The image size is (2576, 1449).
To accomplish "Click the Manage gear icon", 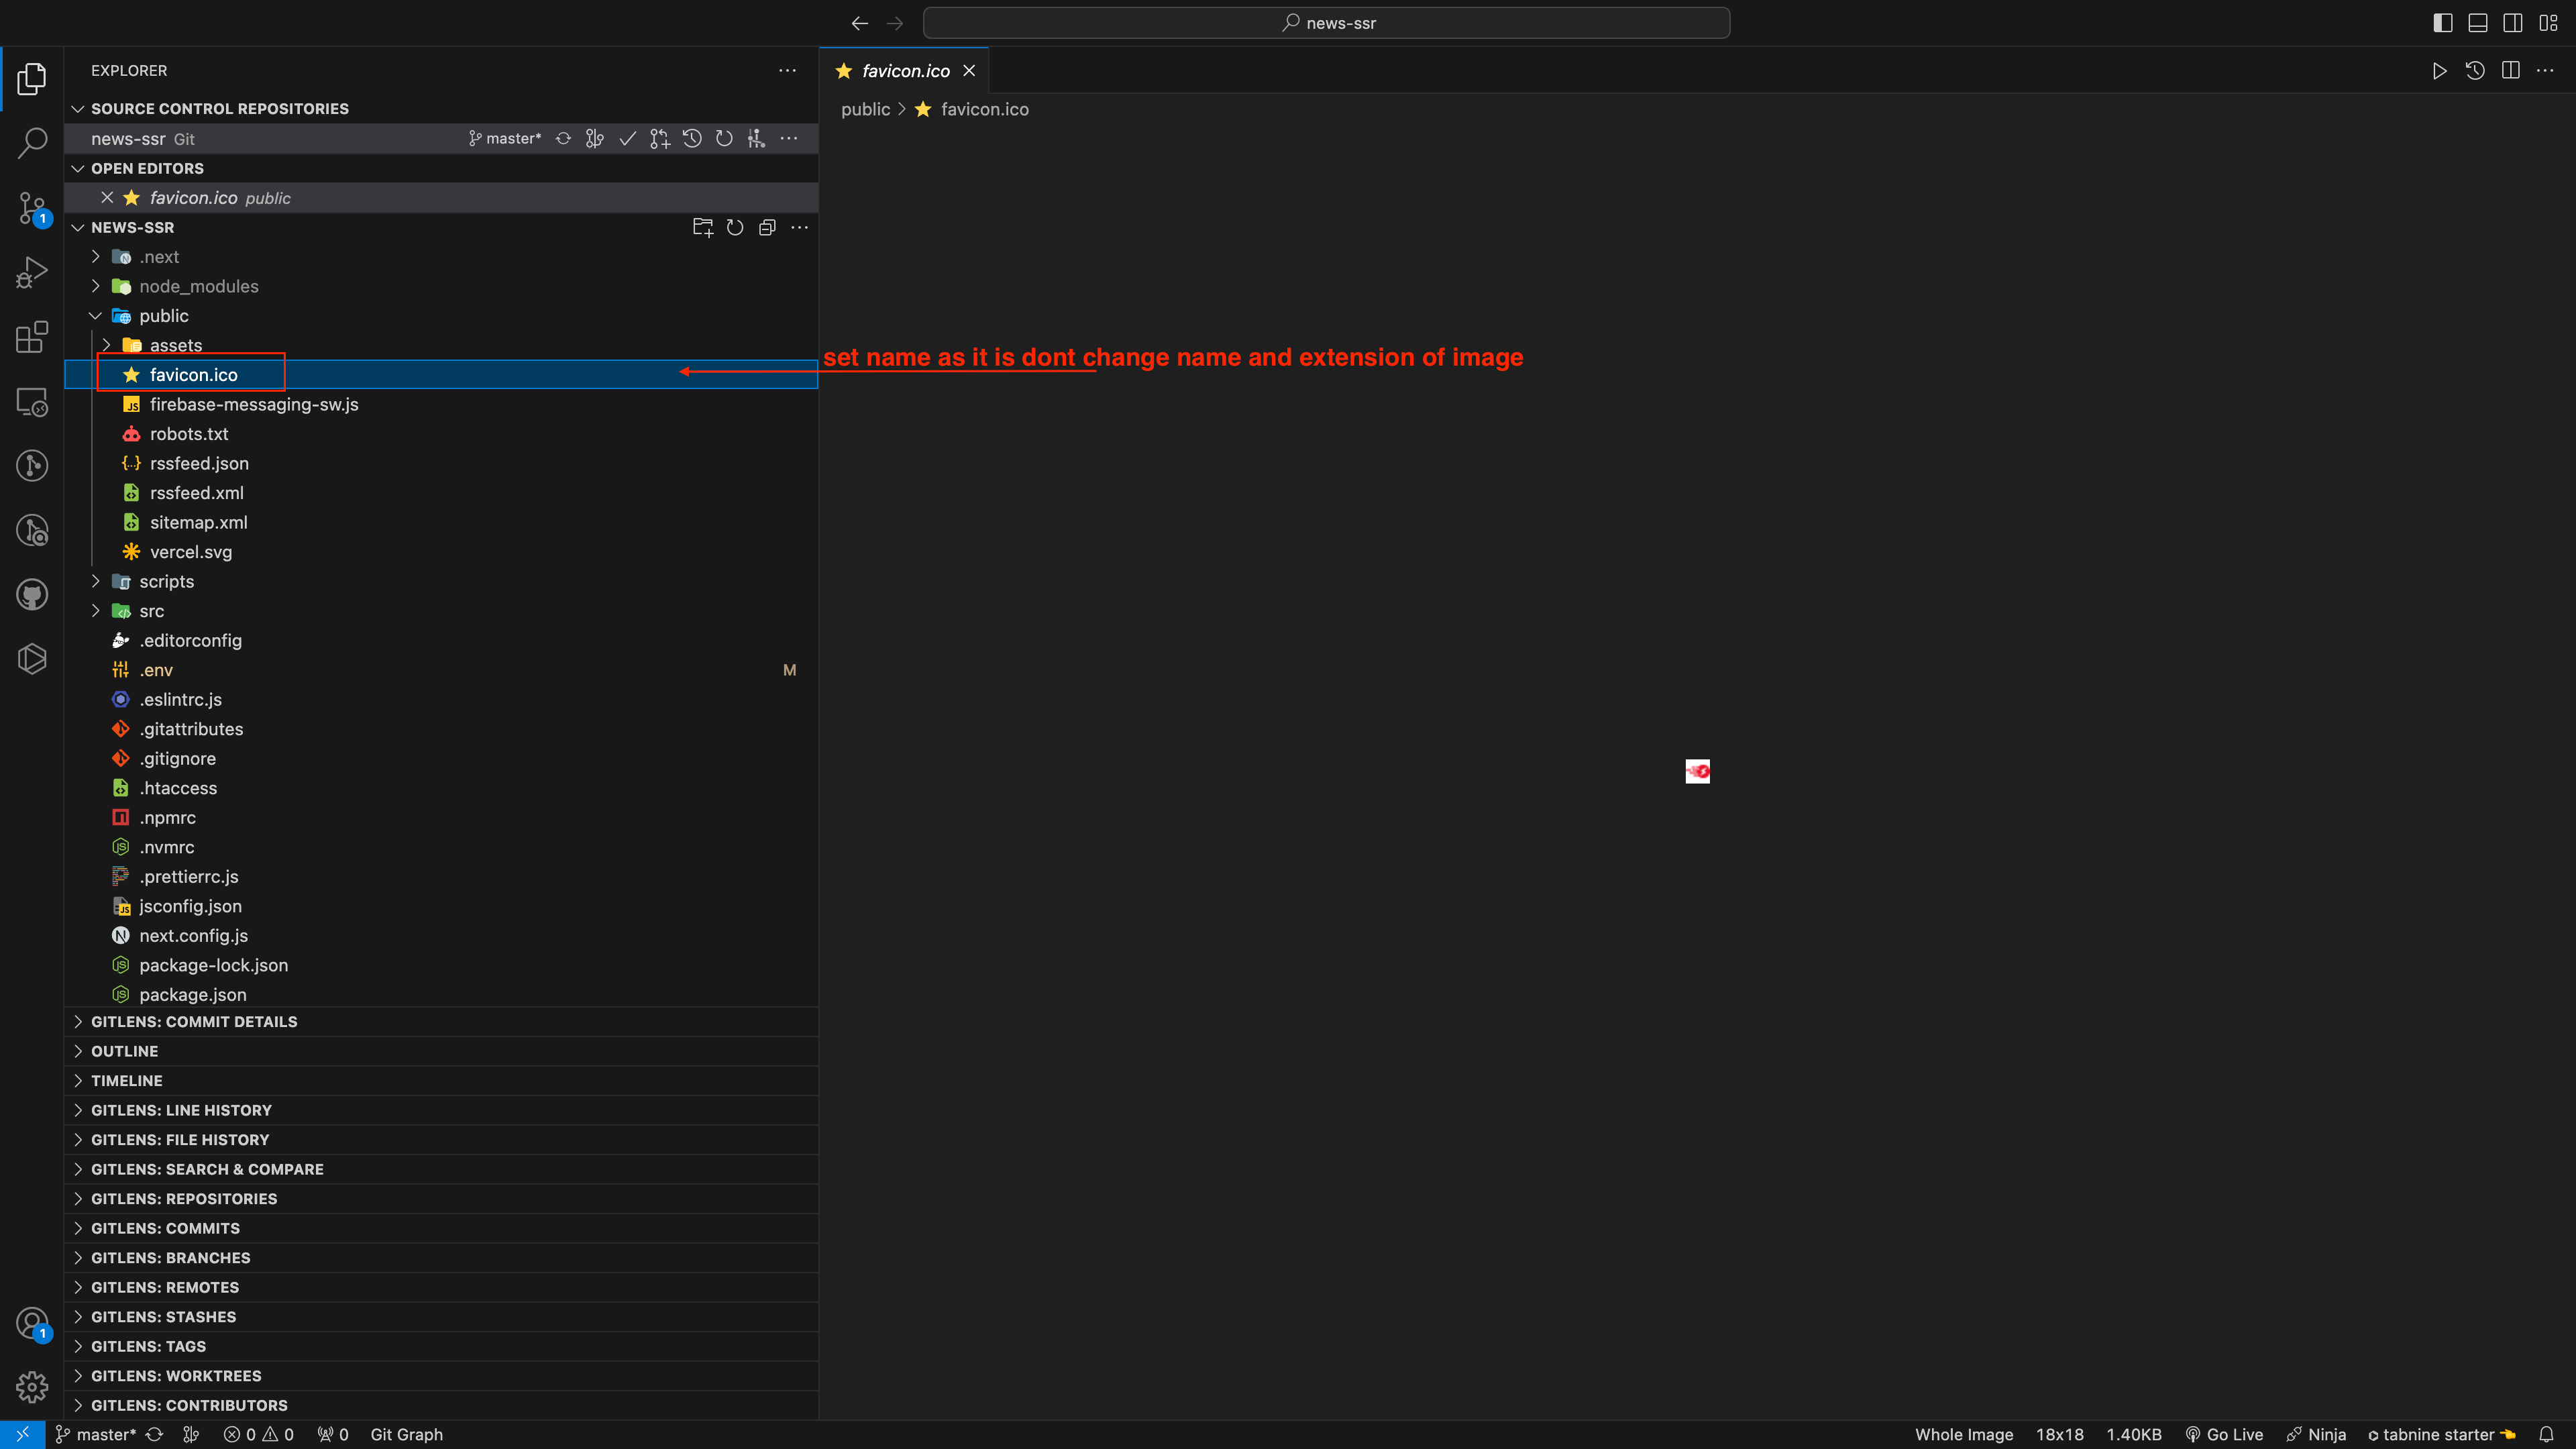I will click(32, 1387).
